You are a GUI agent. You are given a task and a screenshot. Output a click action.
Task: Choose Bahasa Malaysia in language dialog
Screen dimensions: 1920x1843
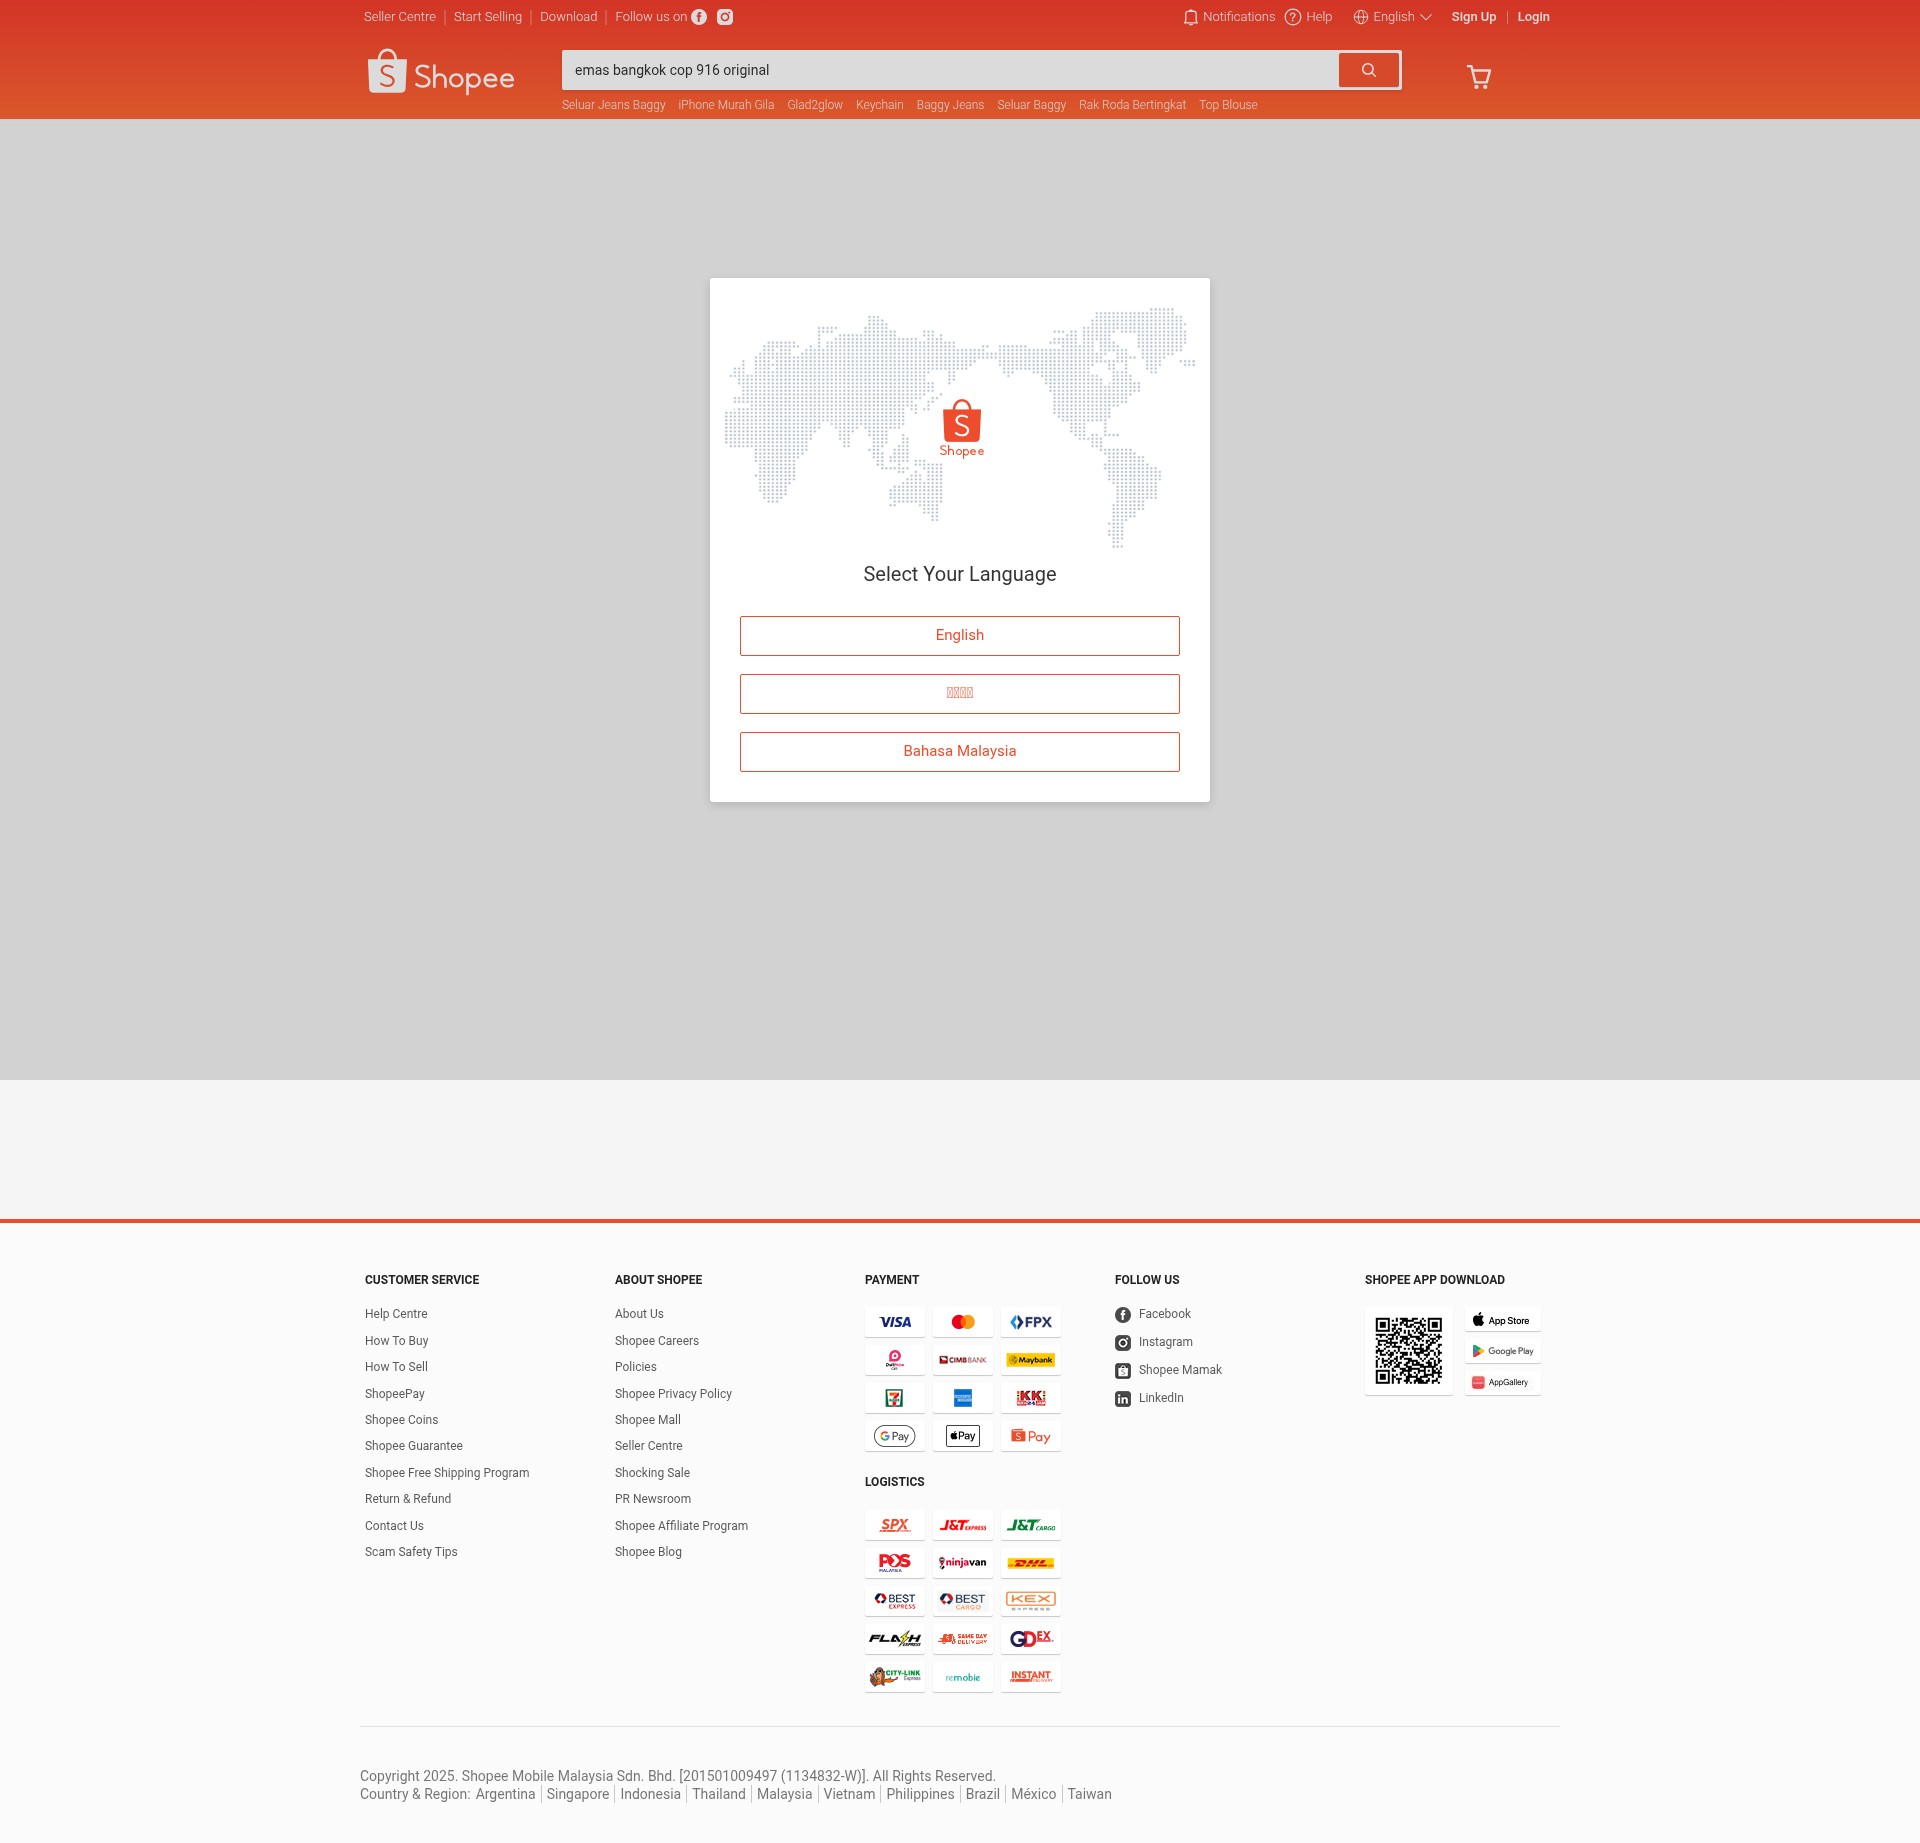pyautogui.click(x=960, y=752)
